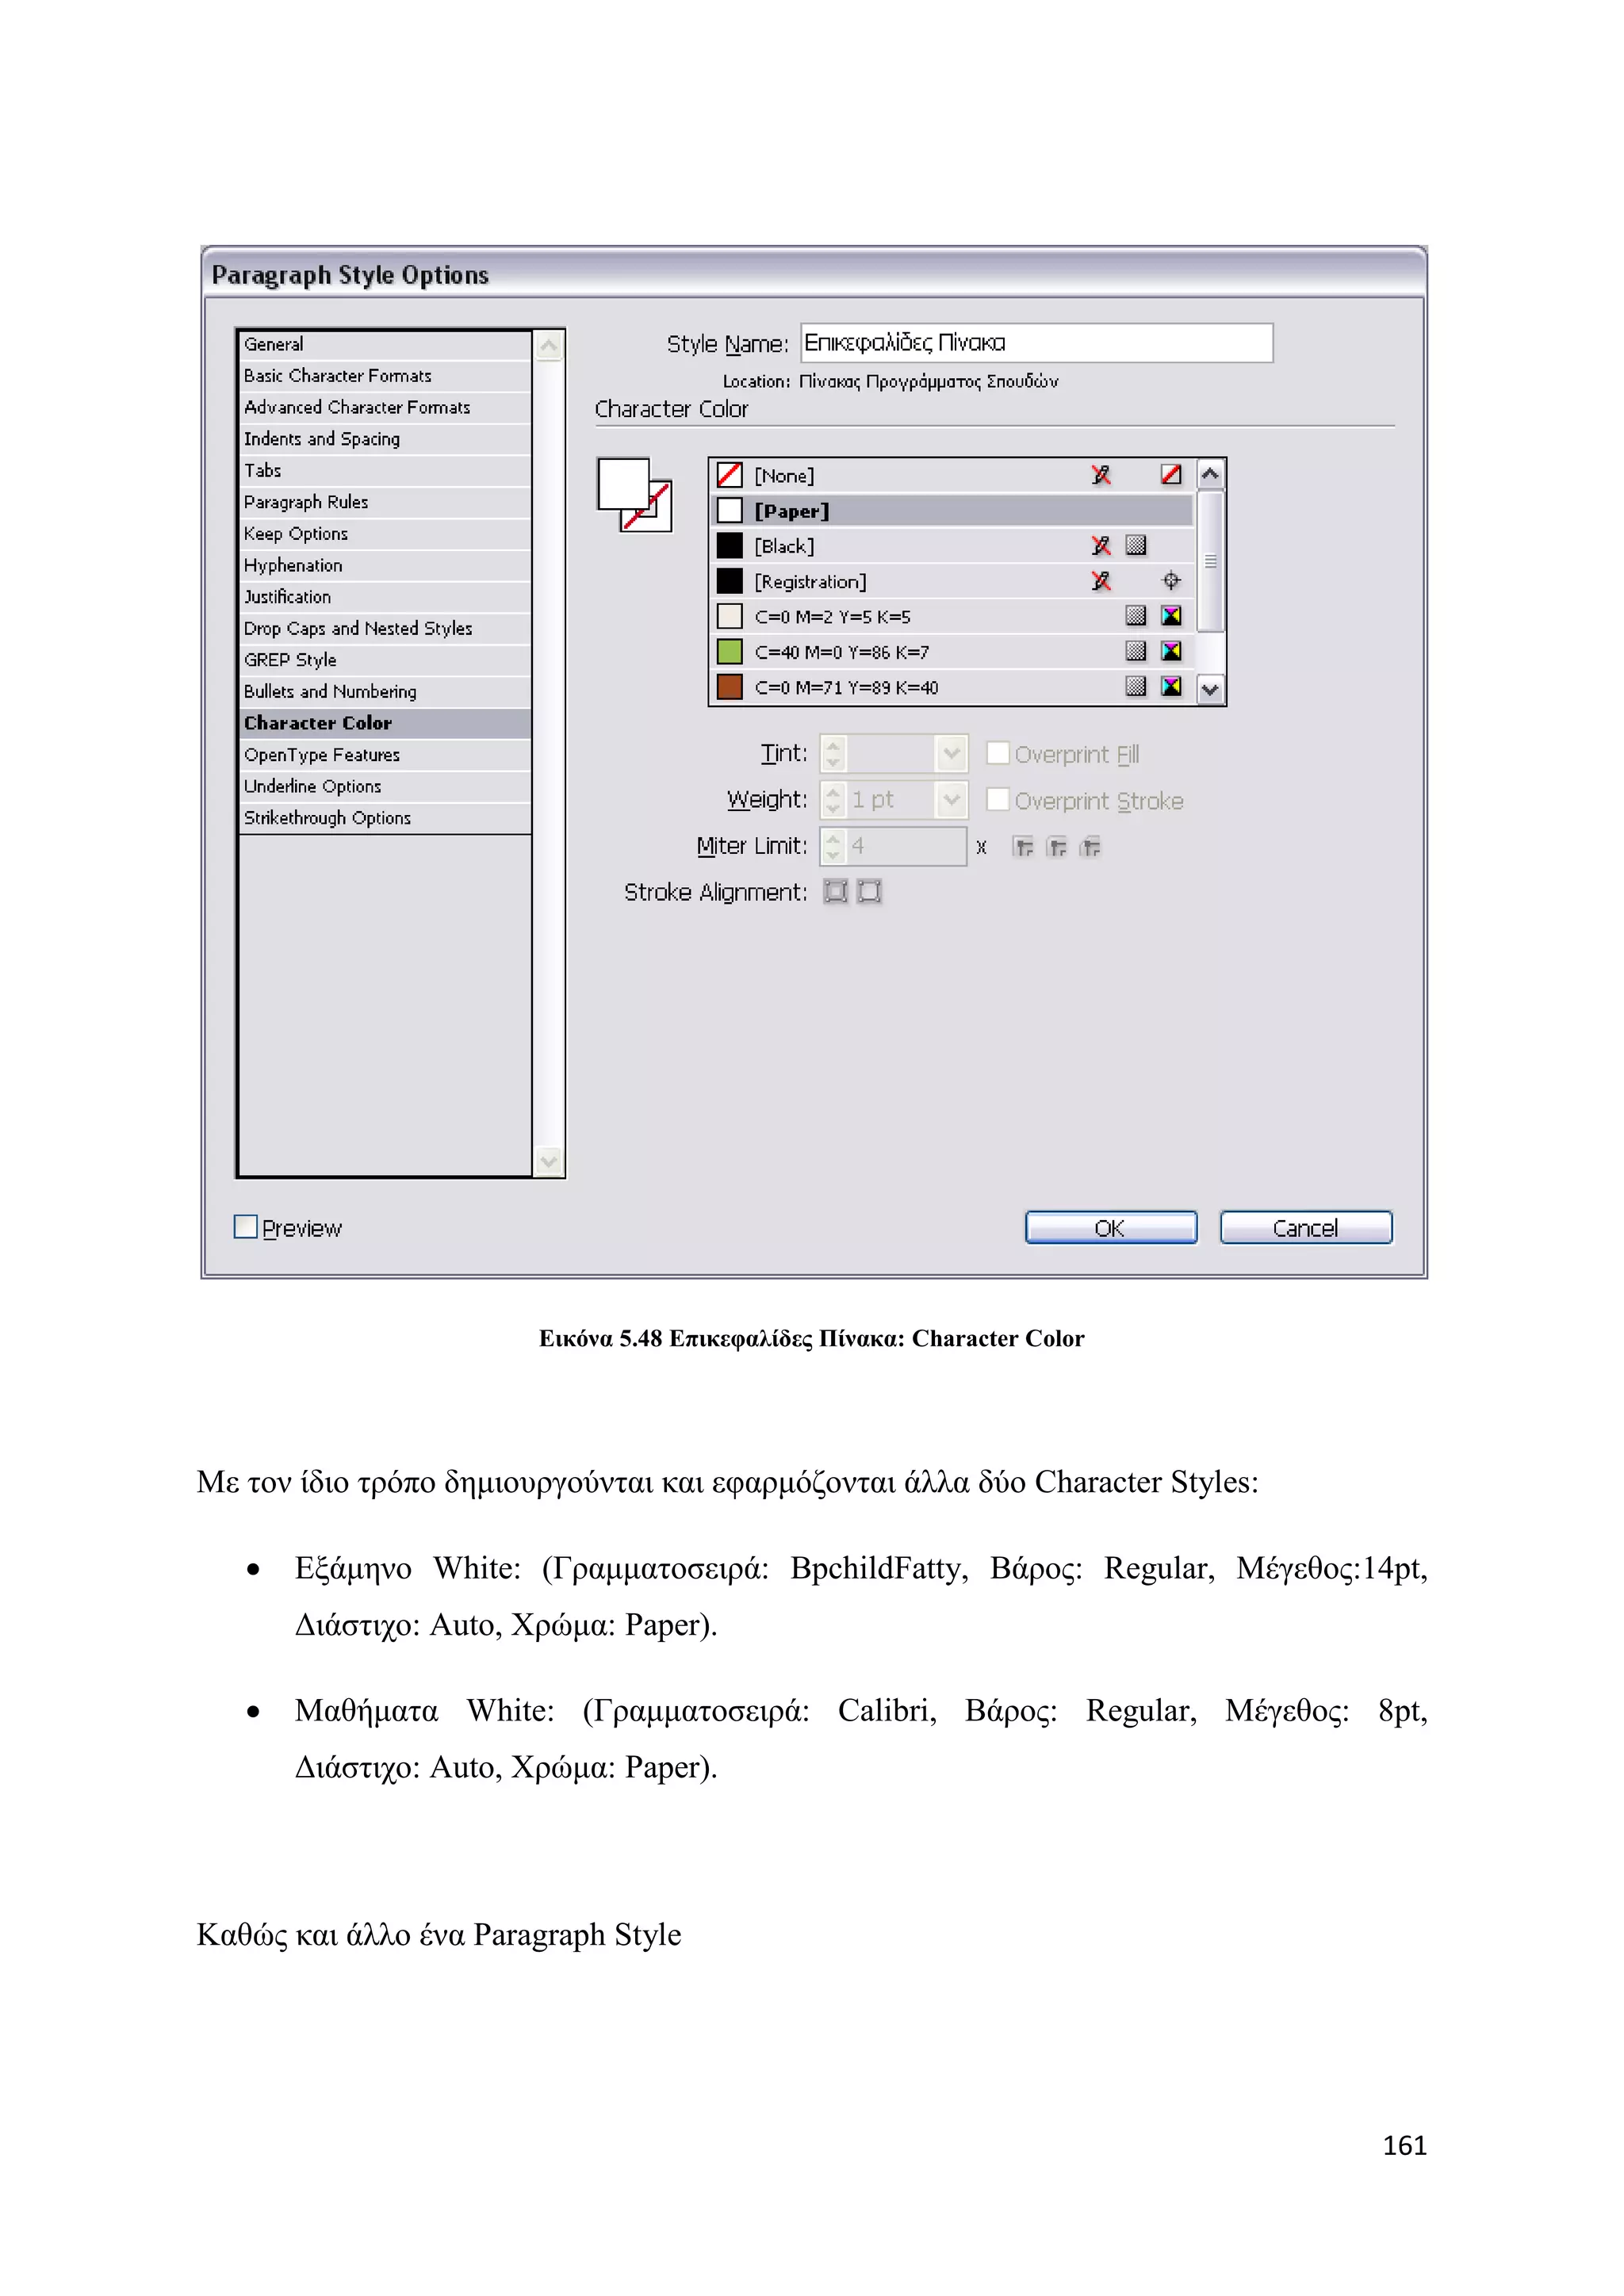Enable the Preview checkbox
The height and width of the screenshot is (2296, 1624).
pyautogui.click(x=245, y=1226)
